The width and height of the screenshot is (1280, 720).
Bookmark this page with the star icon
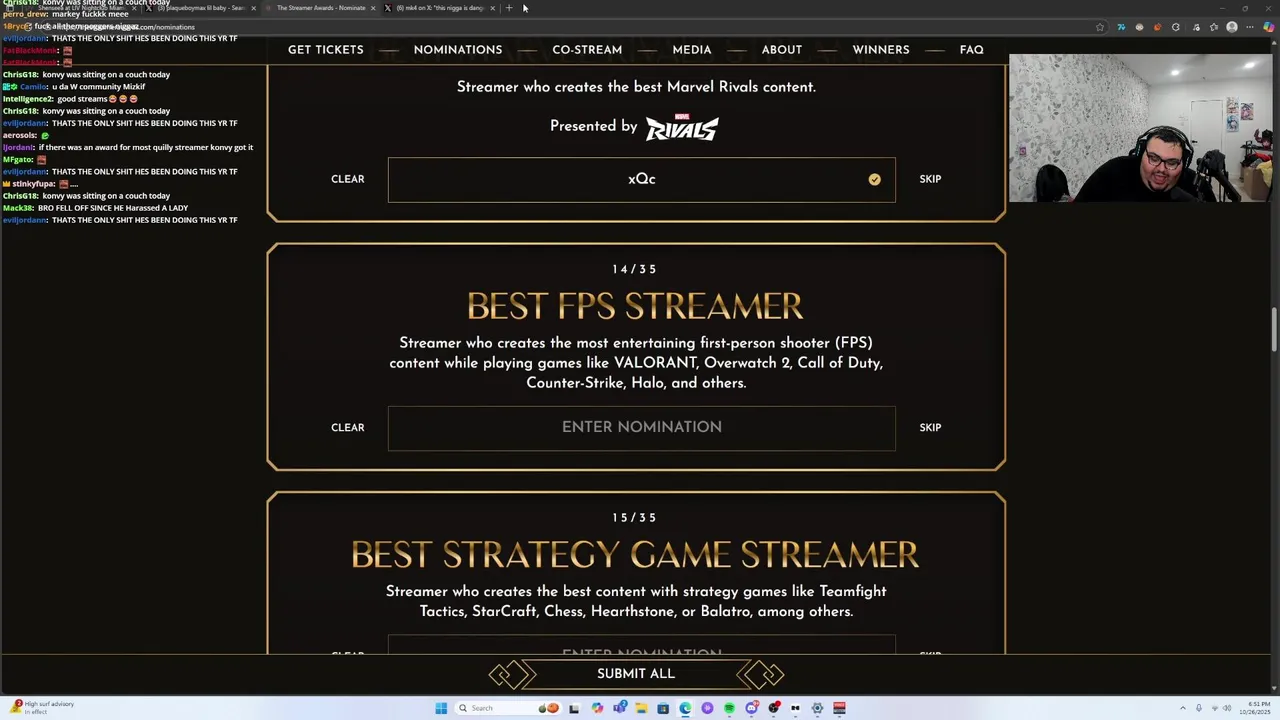coord(1100,27)
